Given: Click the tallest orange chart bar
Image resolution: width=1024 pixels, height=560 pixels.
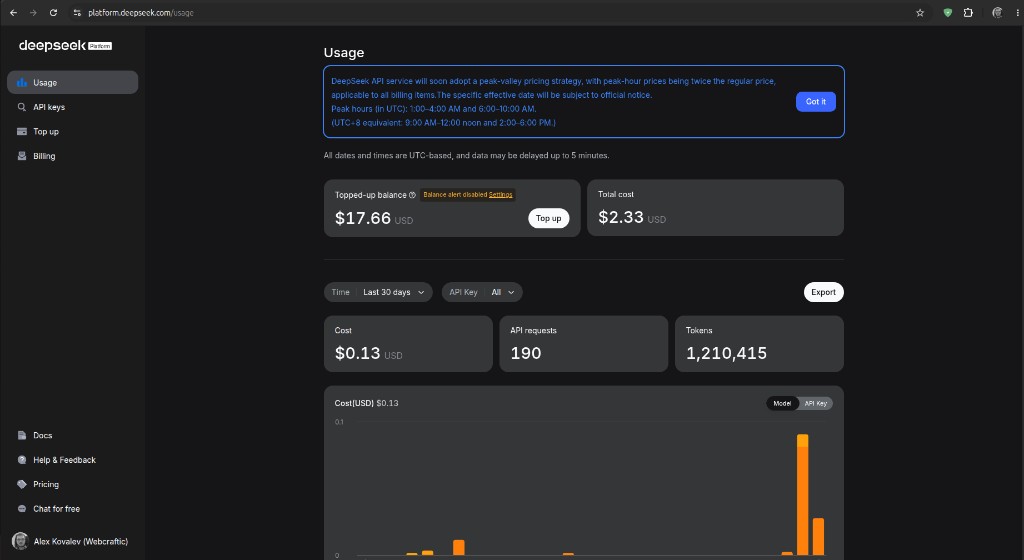Looking at the screenshot, I should (803, 495).
